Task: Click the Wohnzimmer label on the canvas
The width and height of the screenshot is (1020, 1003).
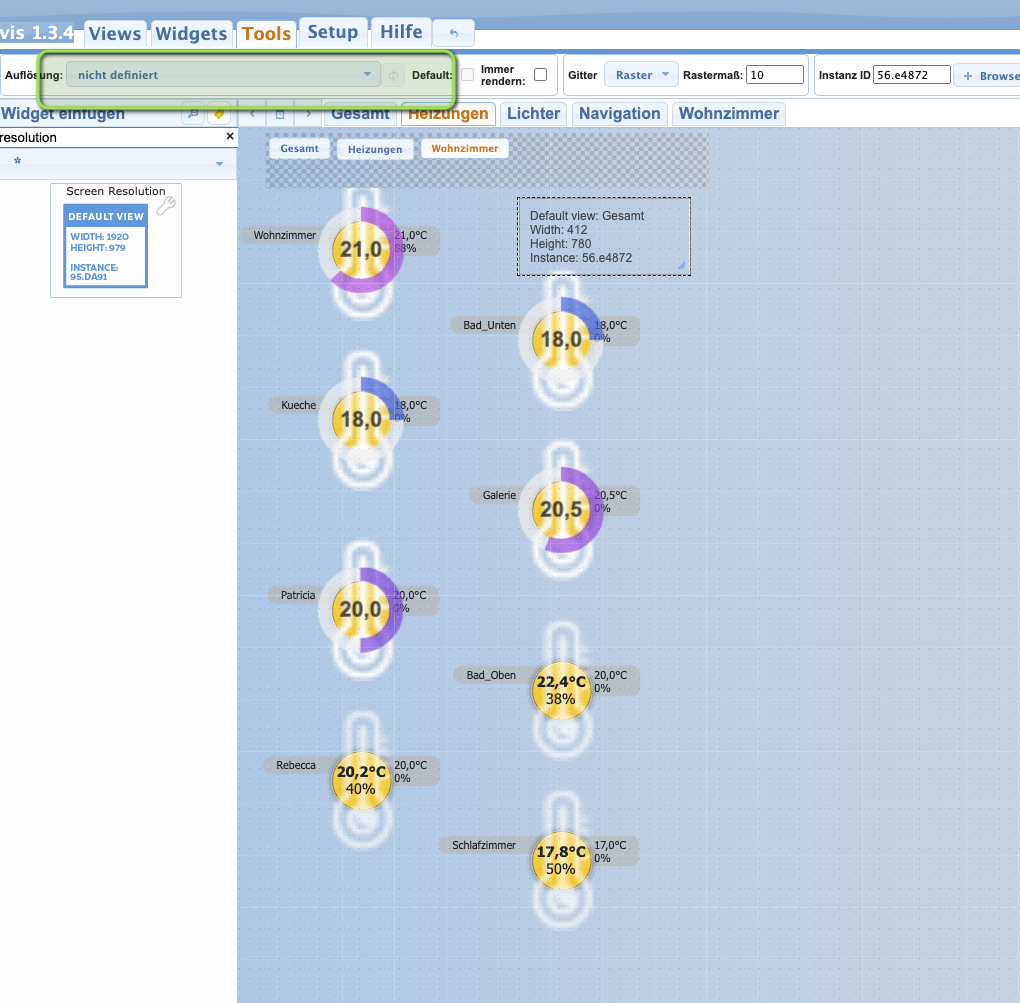Action: click(x=284, y=235)
